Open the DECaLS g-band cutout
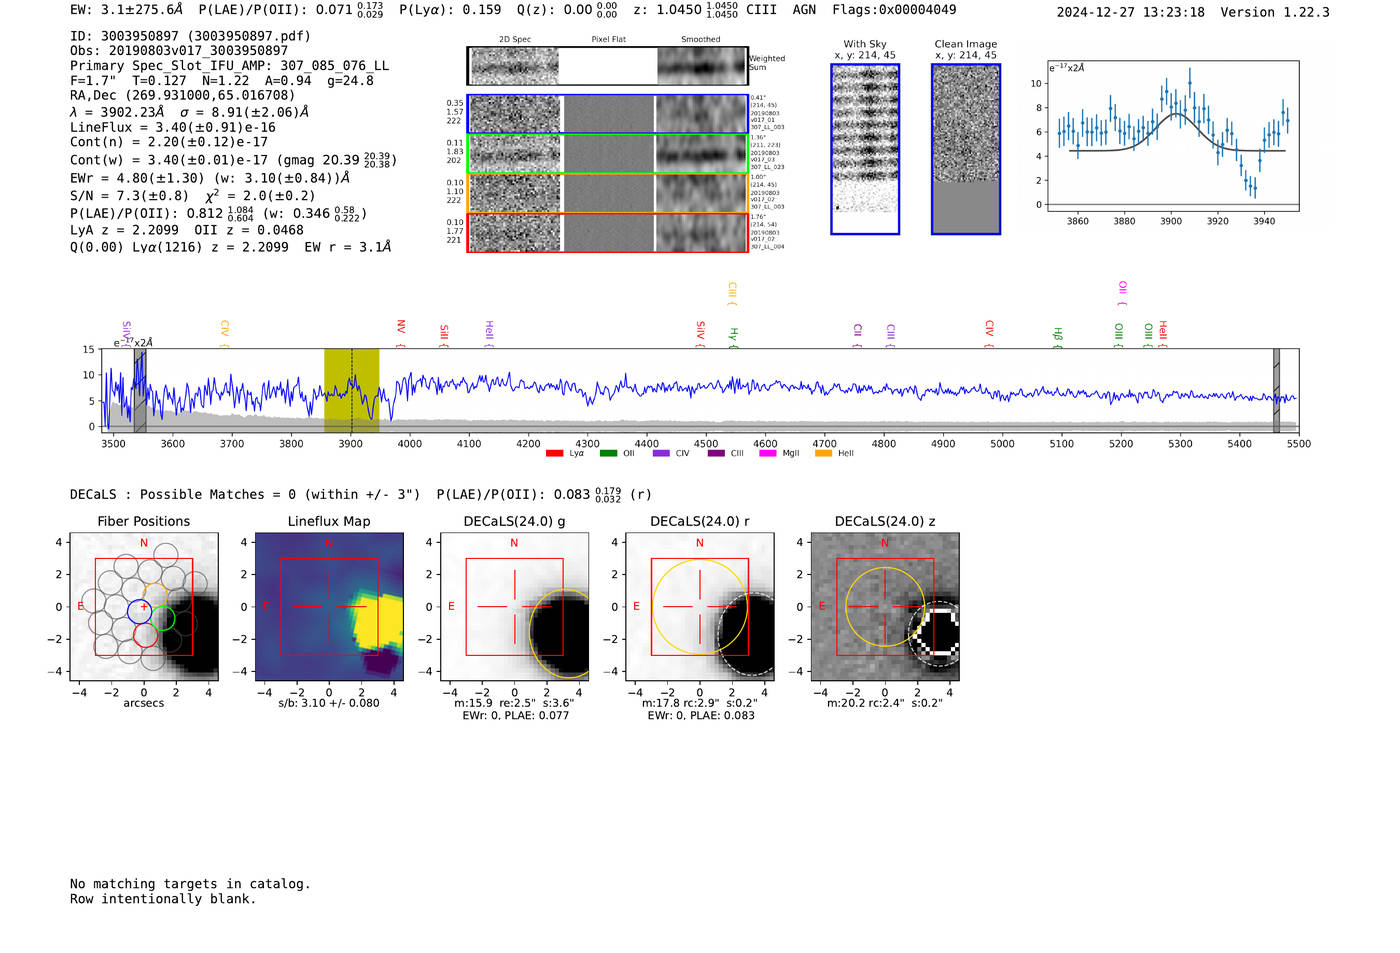The image size is (1400, 953). coord(515,606)
